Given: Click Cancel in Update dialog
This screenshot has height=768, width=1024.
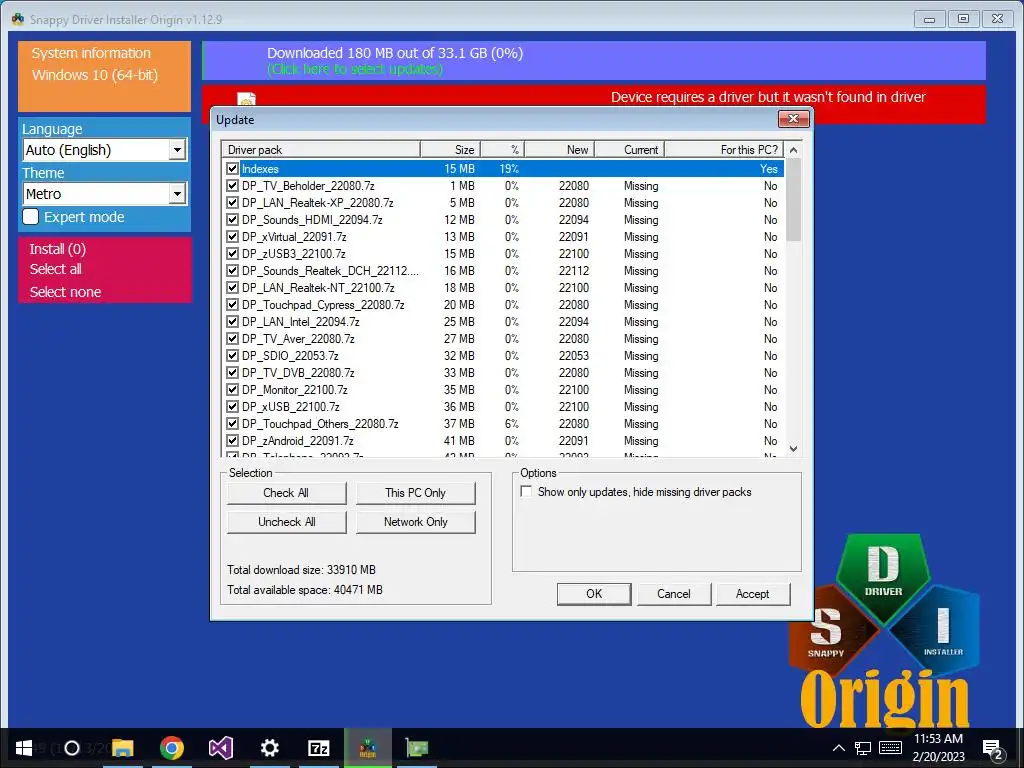Looking at the screenshot, I should pos(673,594).
